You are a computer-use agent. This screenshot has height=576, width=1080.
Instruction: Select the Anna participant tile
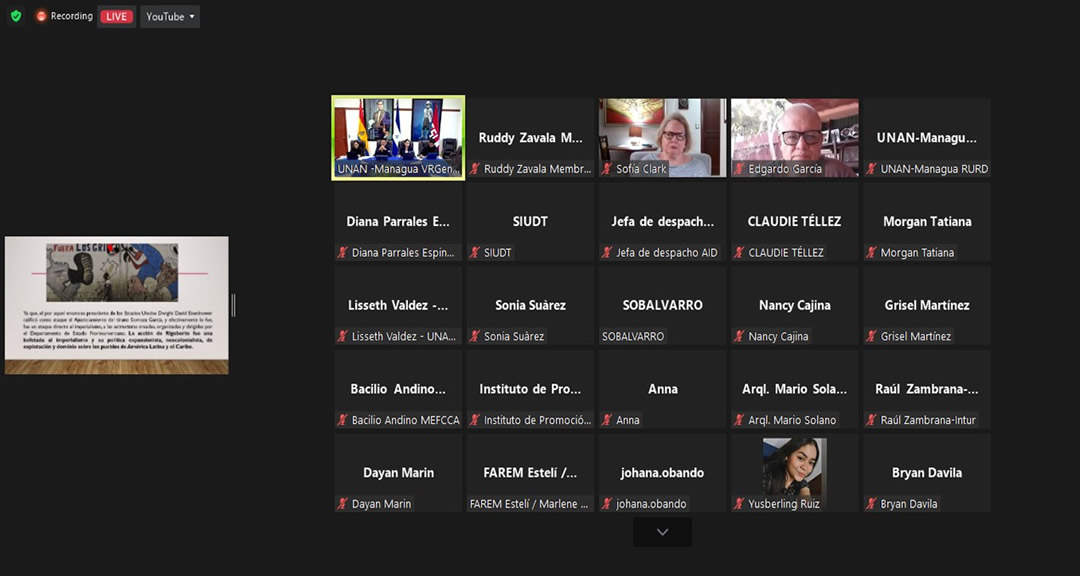[662, 390]
